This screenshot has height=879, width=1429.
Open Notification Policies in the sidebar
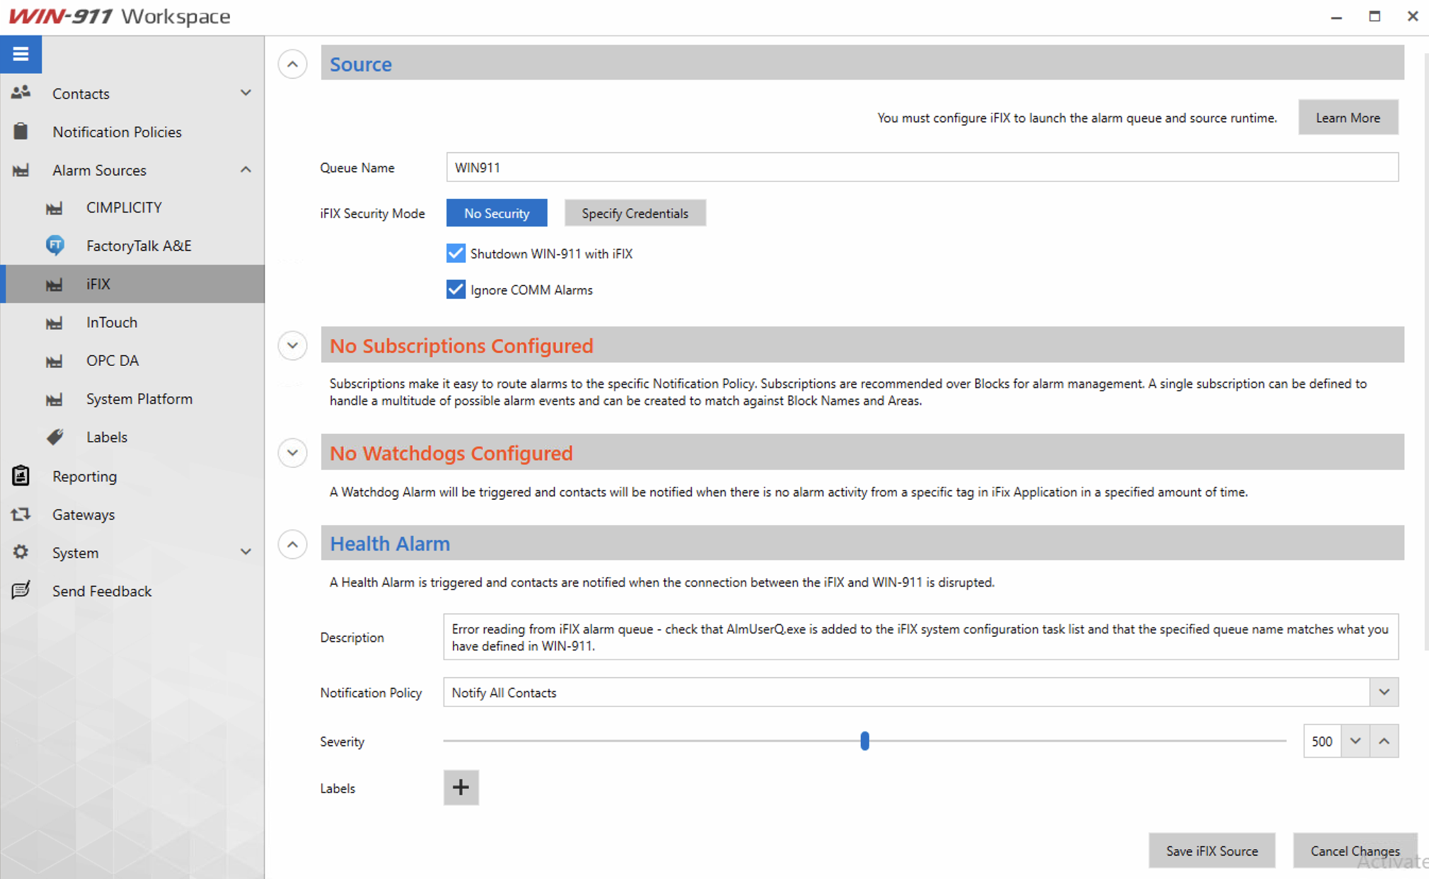click(x=117, y=132)
